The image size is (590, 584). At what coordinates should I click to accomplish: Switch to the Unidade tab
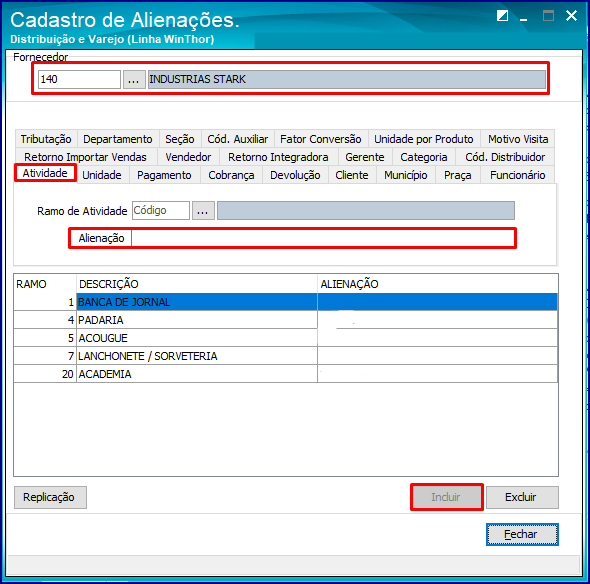click(x=102, y=175)
